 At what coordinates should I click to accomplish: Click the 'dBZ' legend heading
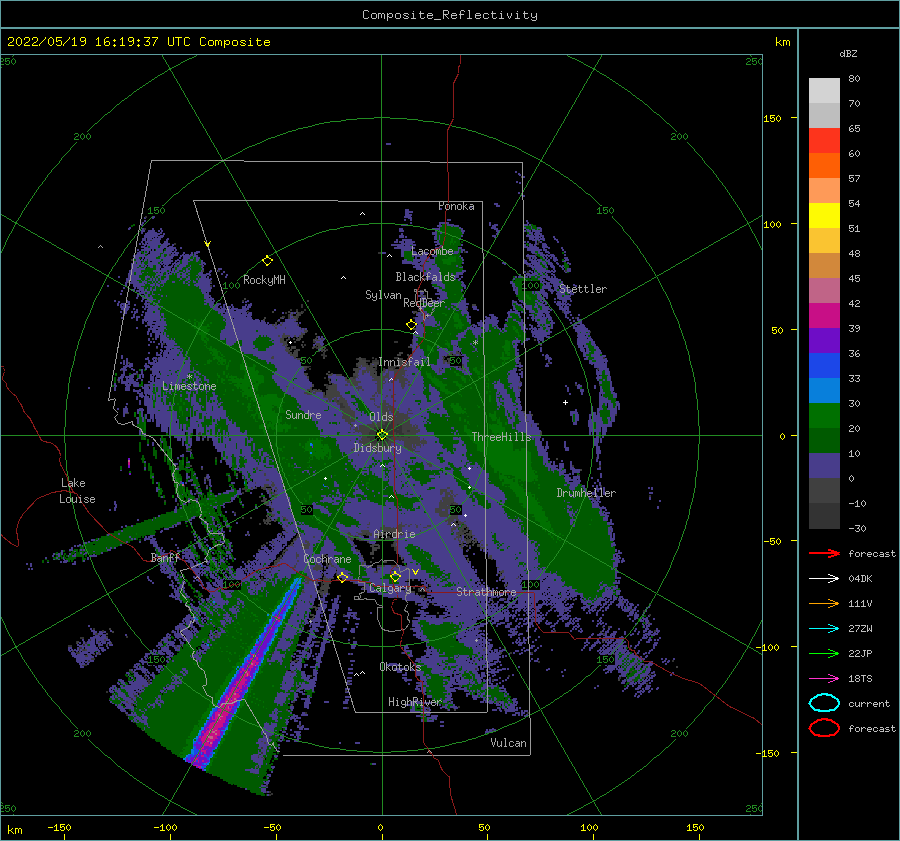point(848,53)
